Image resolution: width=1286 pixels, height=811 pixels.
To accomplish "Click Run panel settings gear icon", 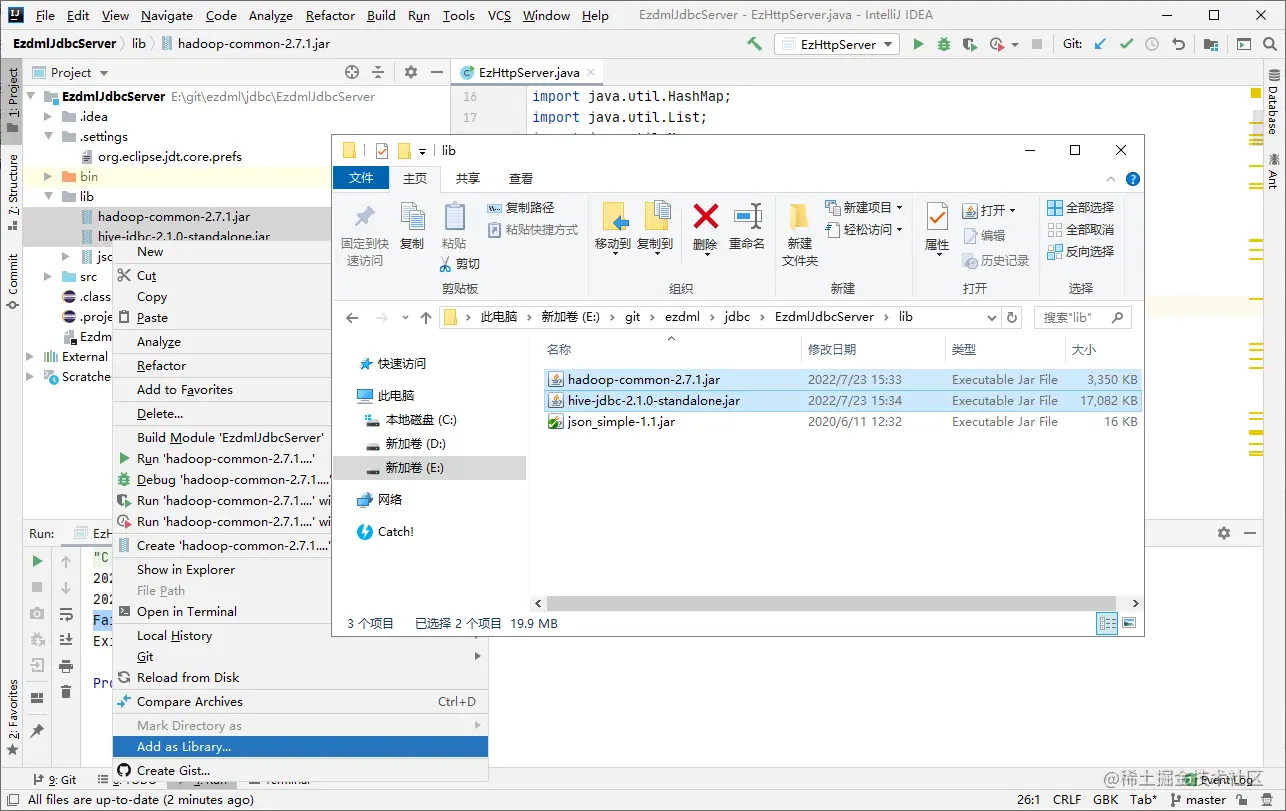I will tap(1223, 534).
